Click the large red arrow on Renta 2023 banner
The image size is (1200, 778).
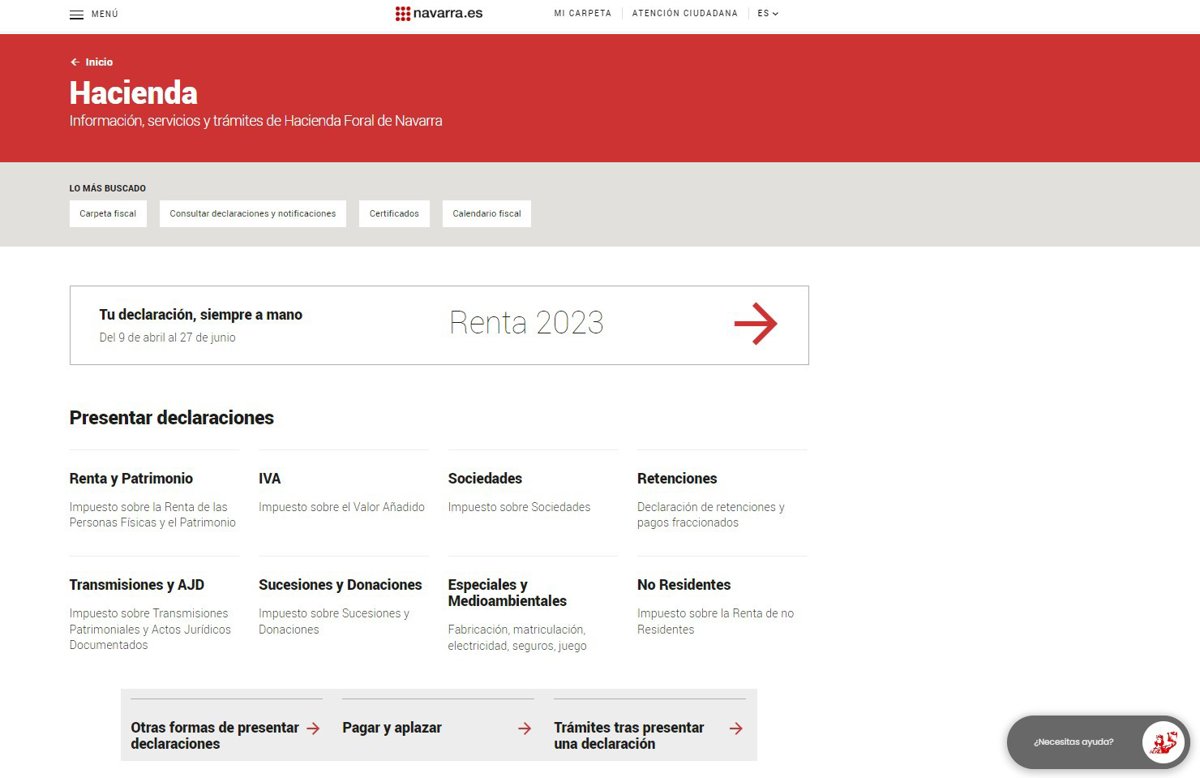[755, 324]
